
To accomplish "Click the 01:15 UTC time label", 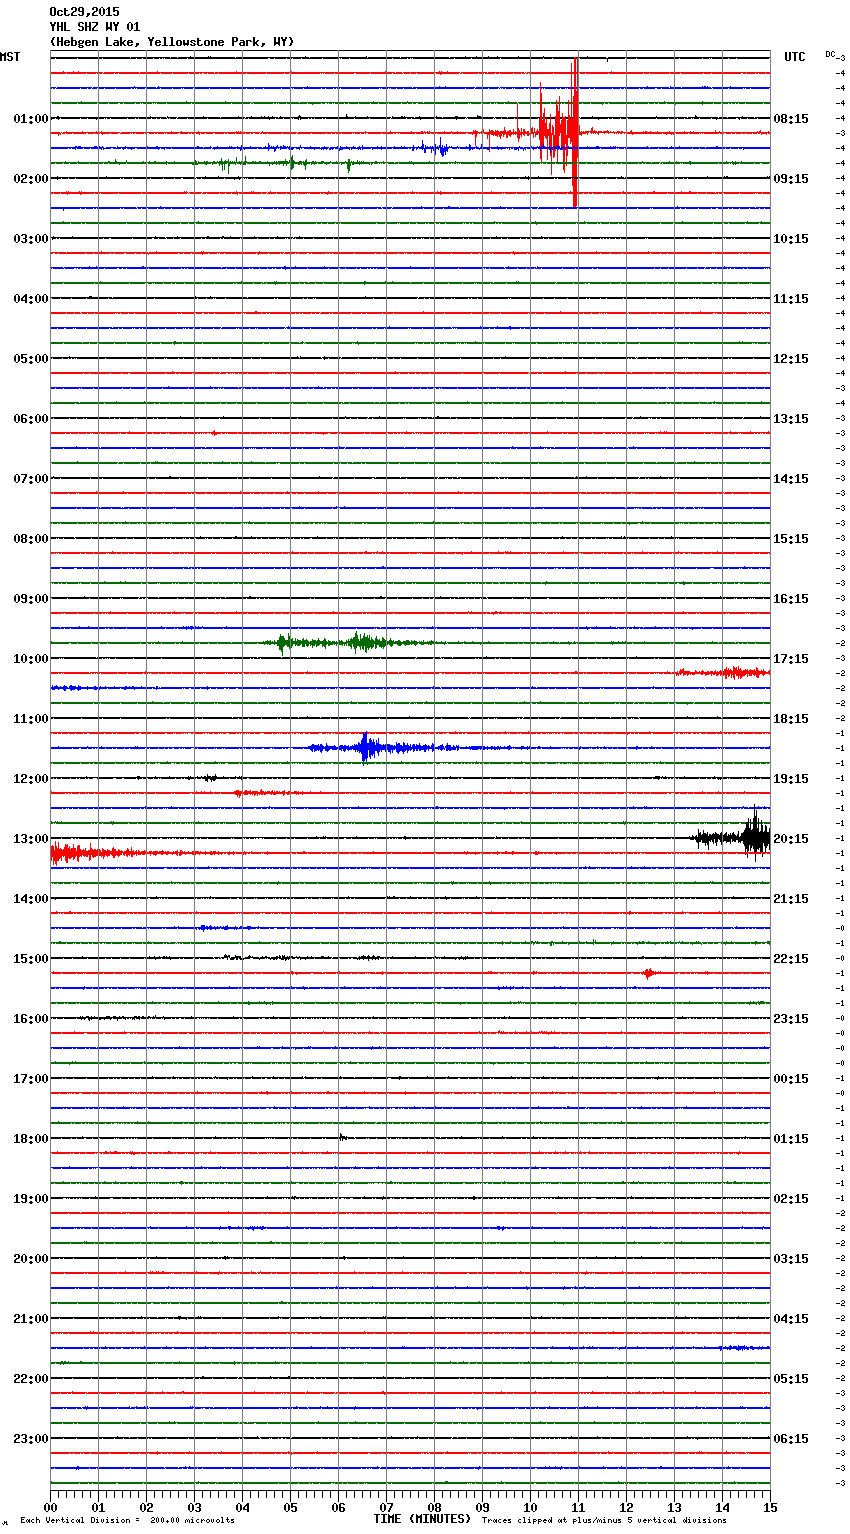I will (791, 1138).
